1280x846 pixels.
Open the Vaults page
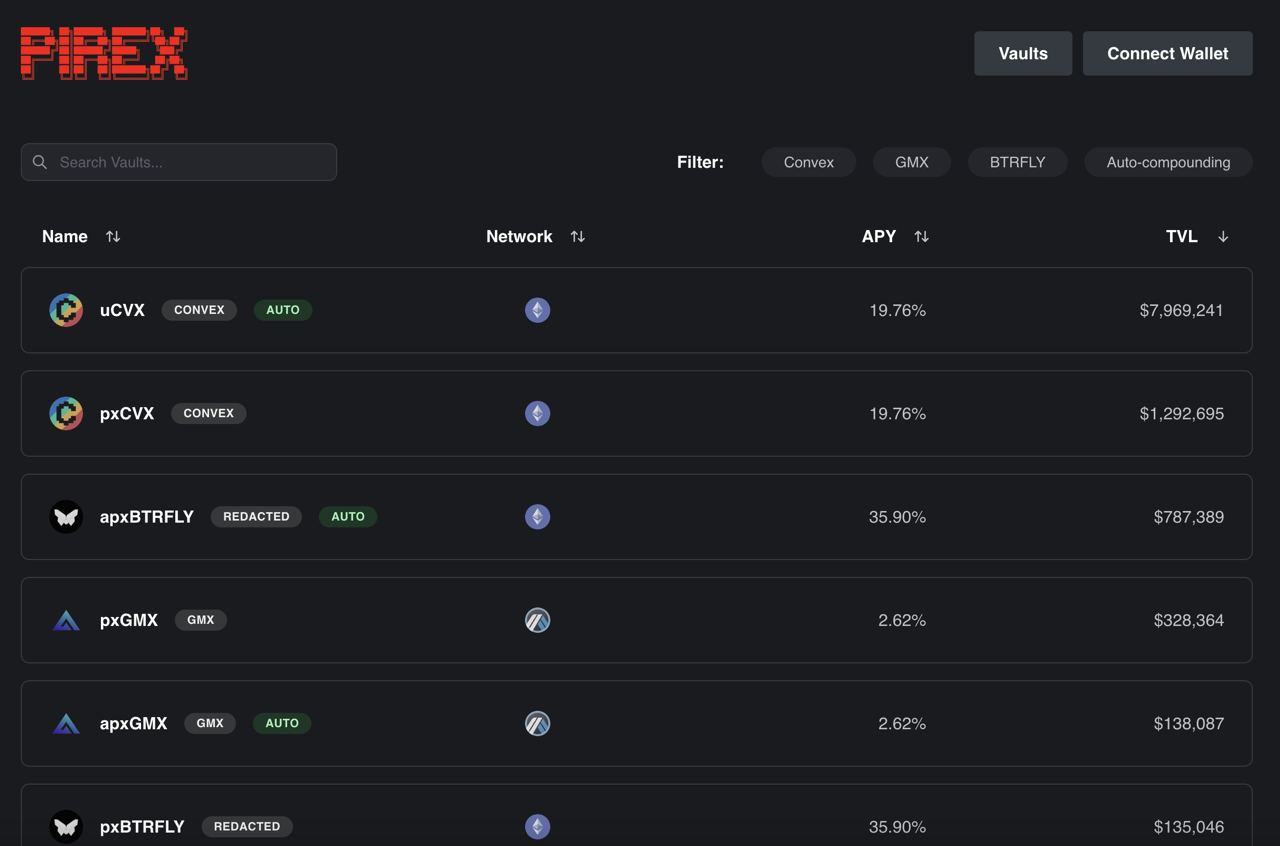pos(1023,54)
